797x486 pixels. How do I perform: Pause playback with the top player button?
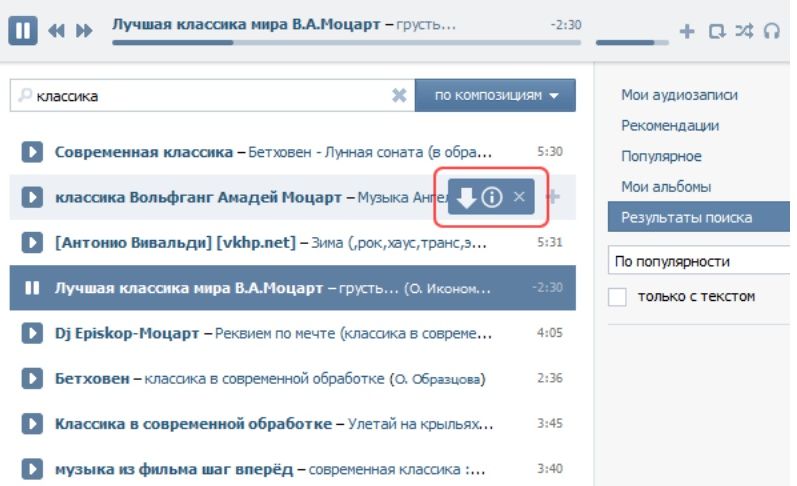23,31
